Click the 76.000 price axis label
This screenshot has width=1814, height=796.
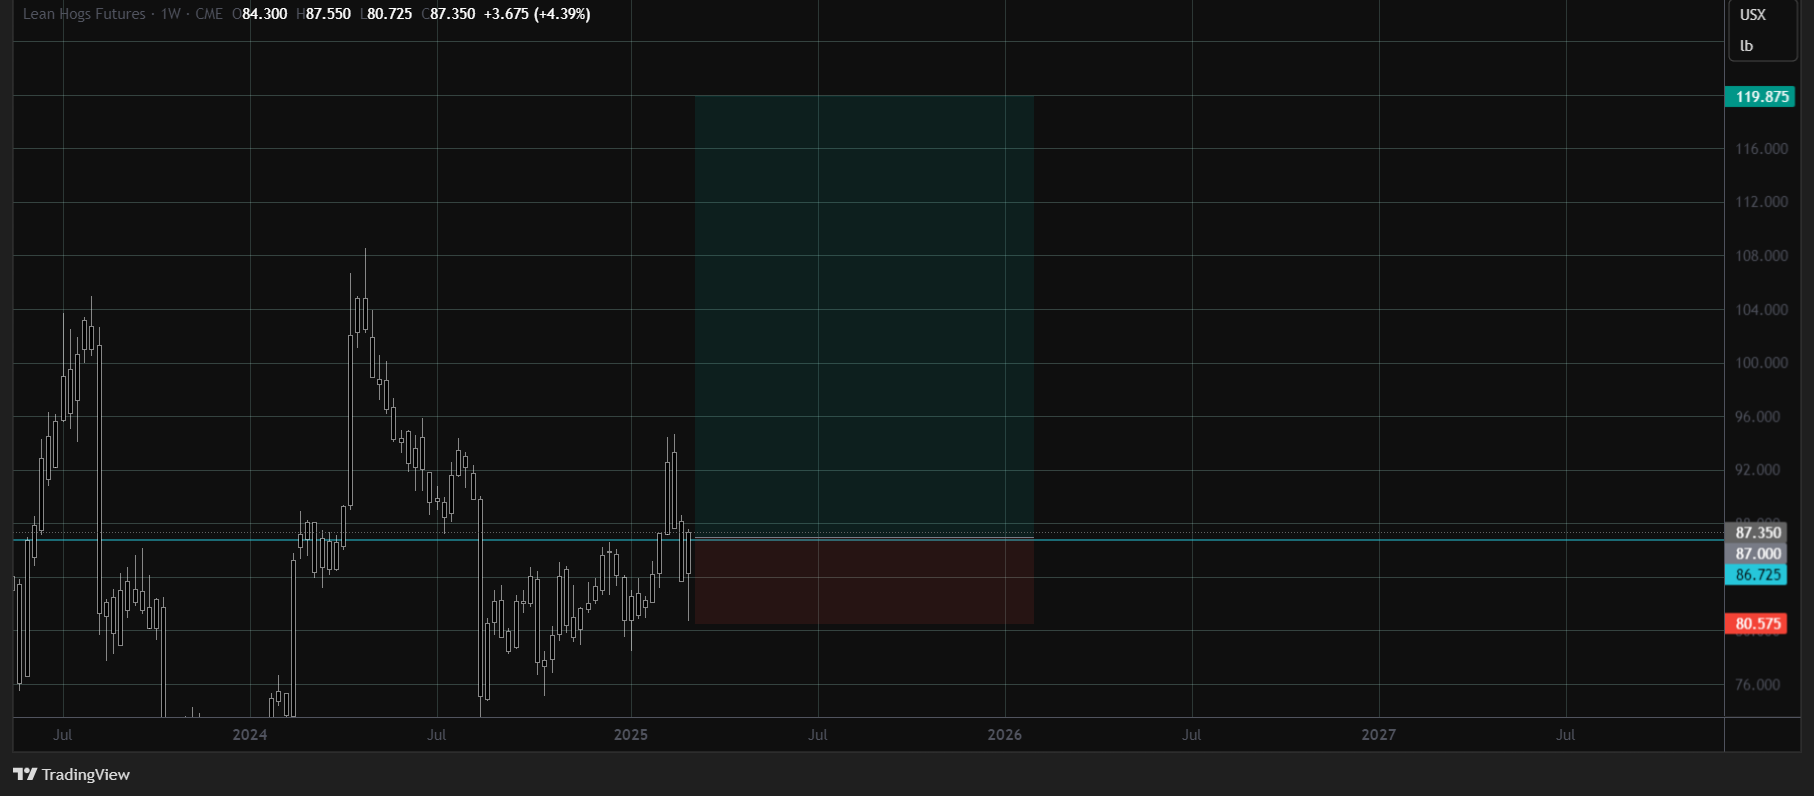pyautogui.click(x=1757, y=685)
